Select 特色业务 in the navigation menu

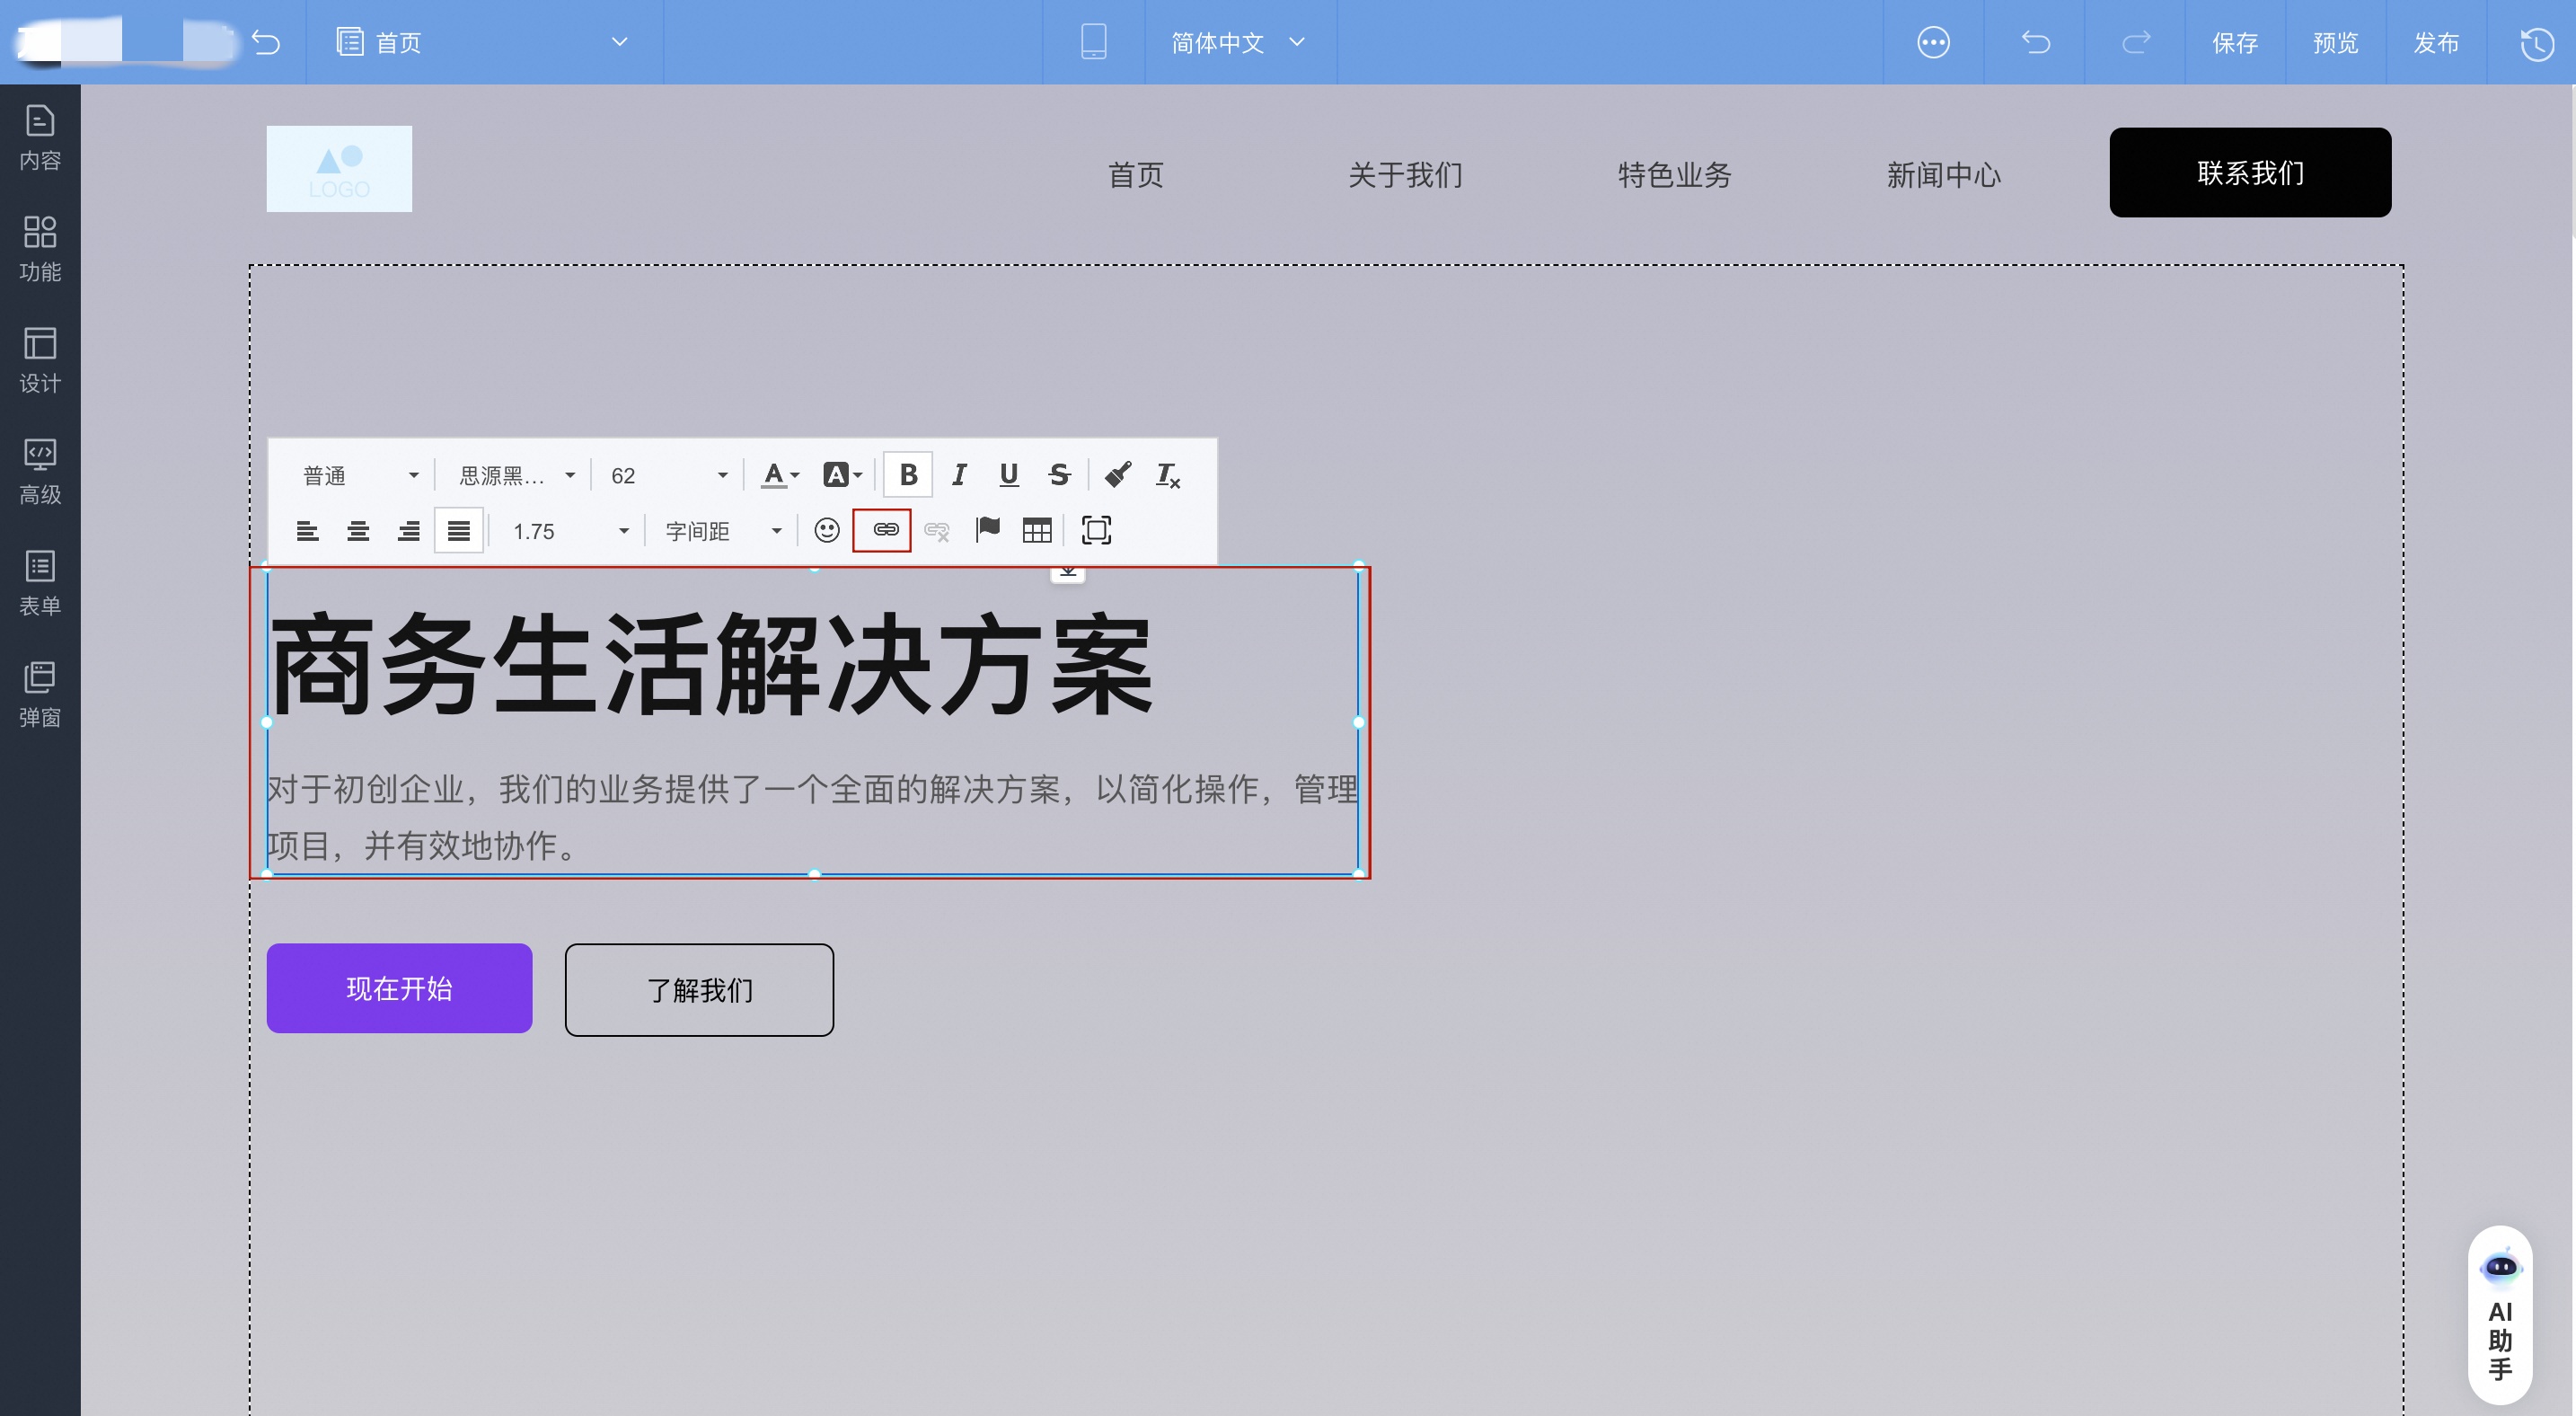coord(1674,175)
